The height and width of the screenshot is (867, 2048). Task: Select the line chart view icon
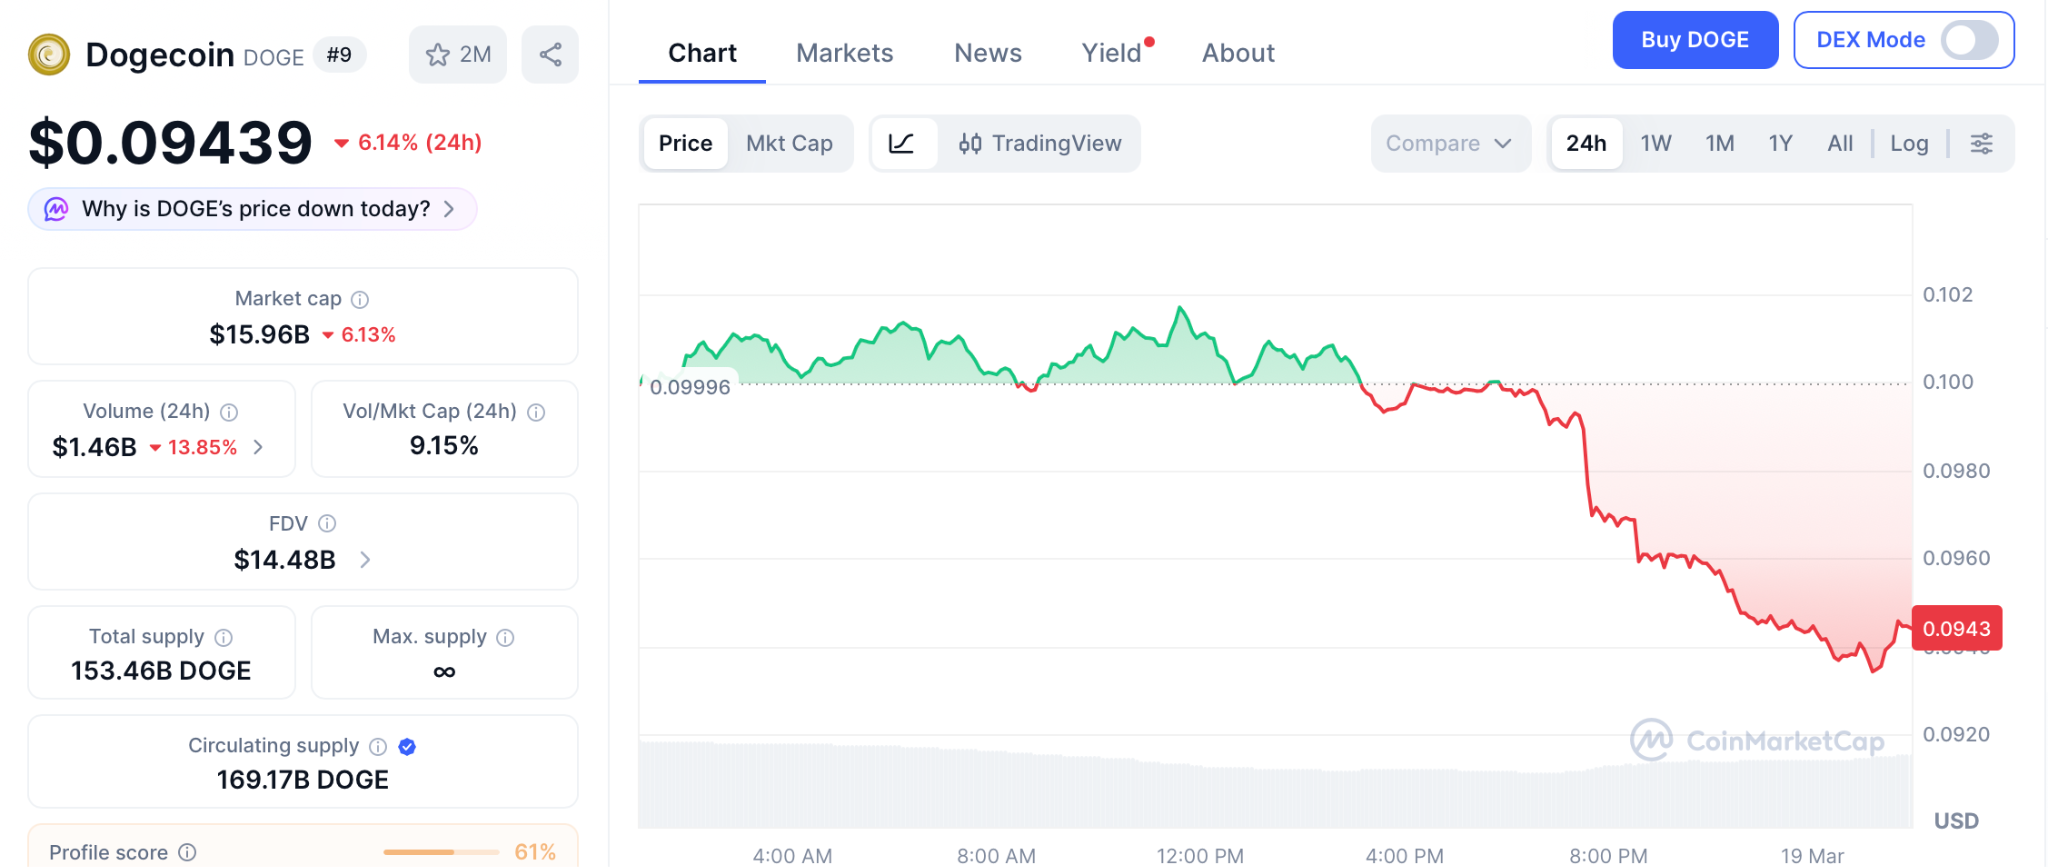pos(902,143)
